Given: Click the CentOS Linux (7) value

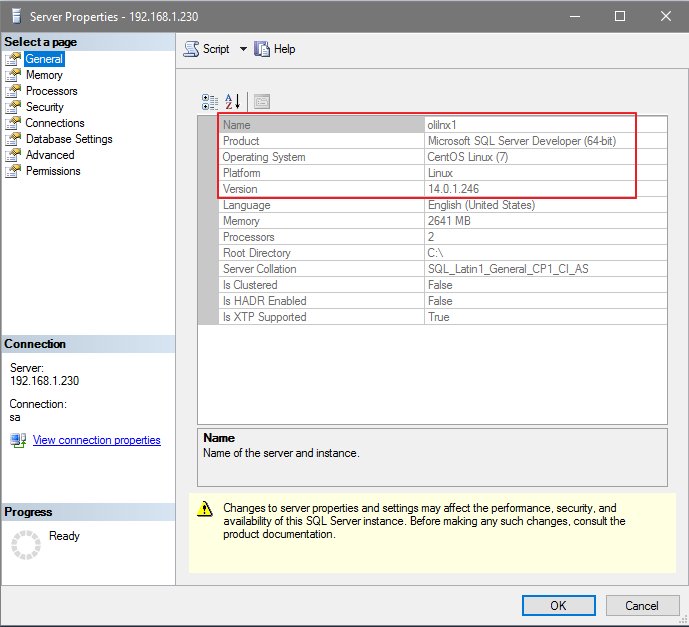Looking at the screenshot, I should (468, 157).
